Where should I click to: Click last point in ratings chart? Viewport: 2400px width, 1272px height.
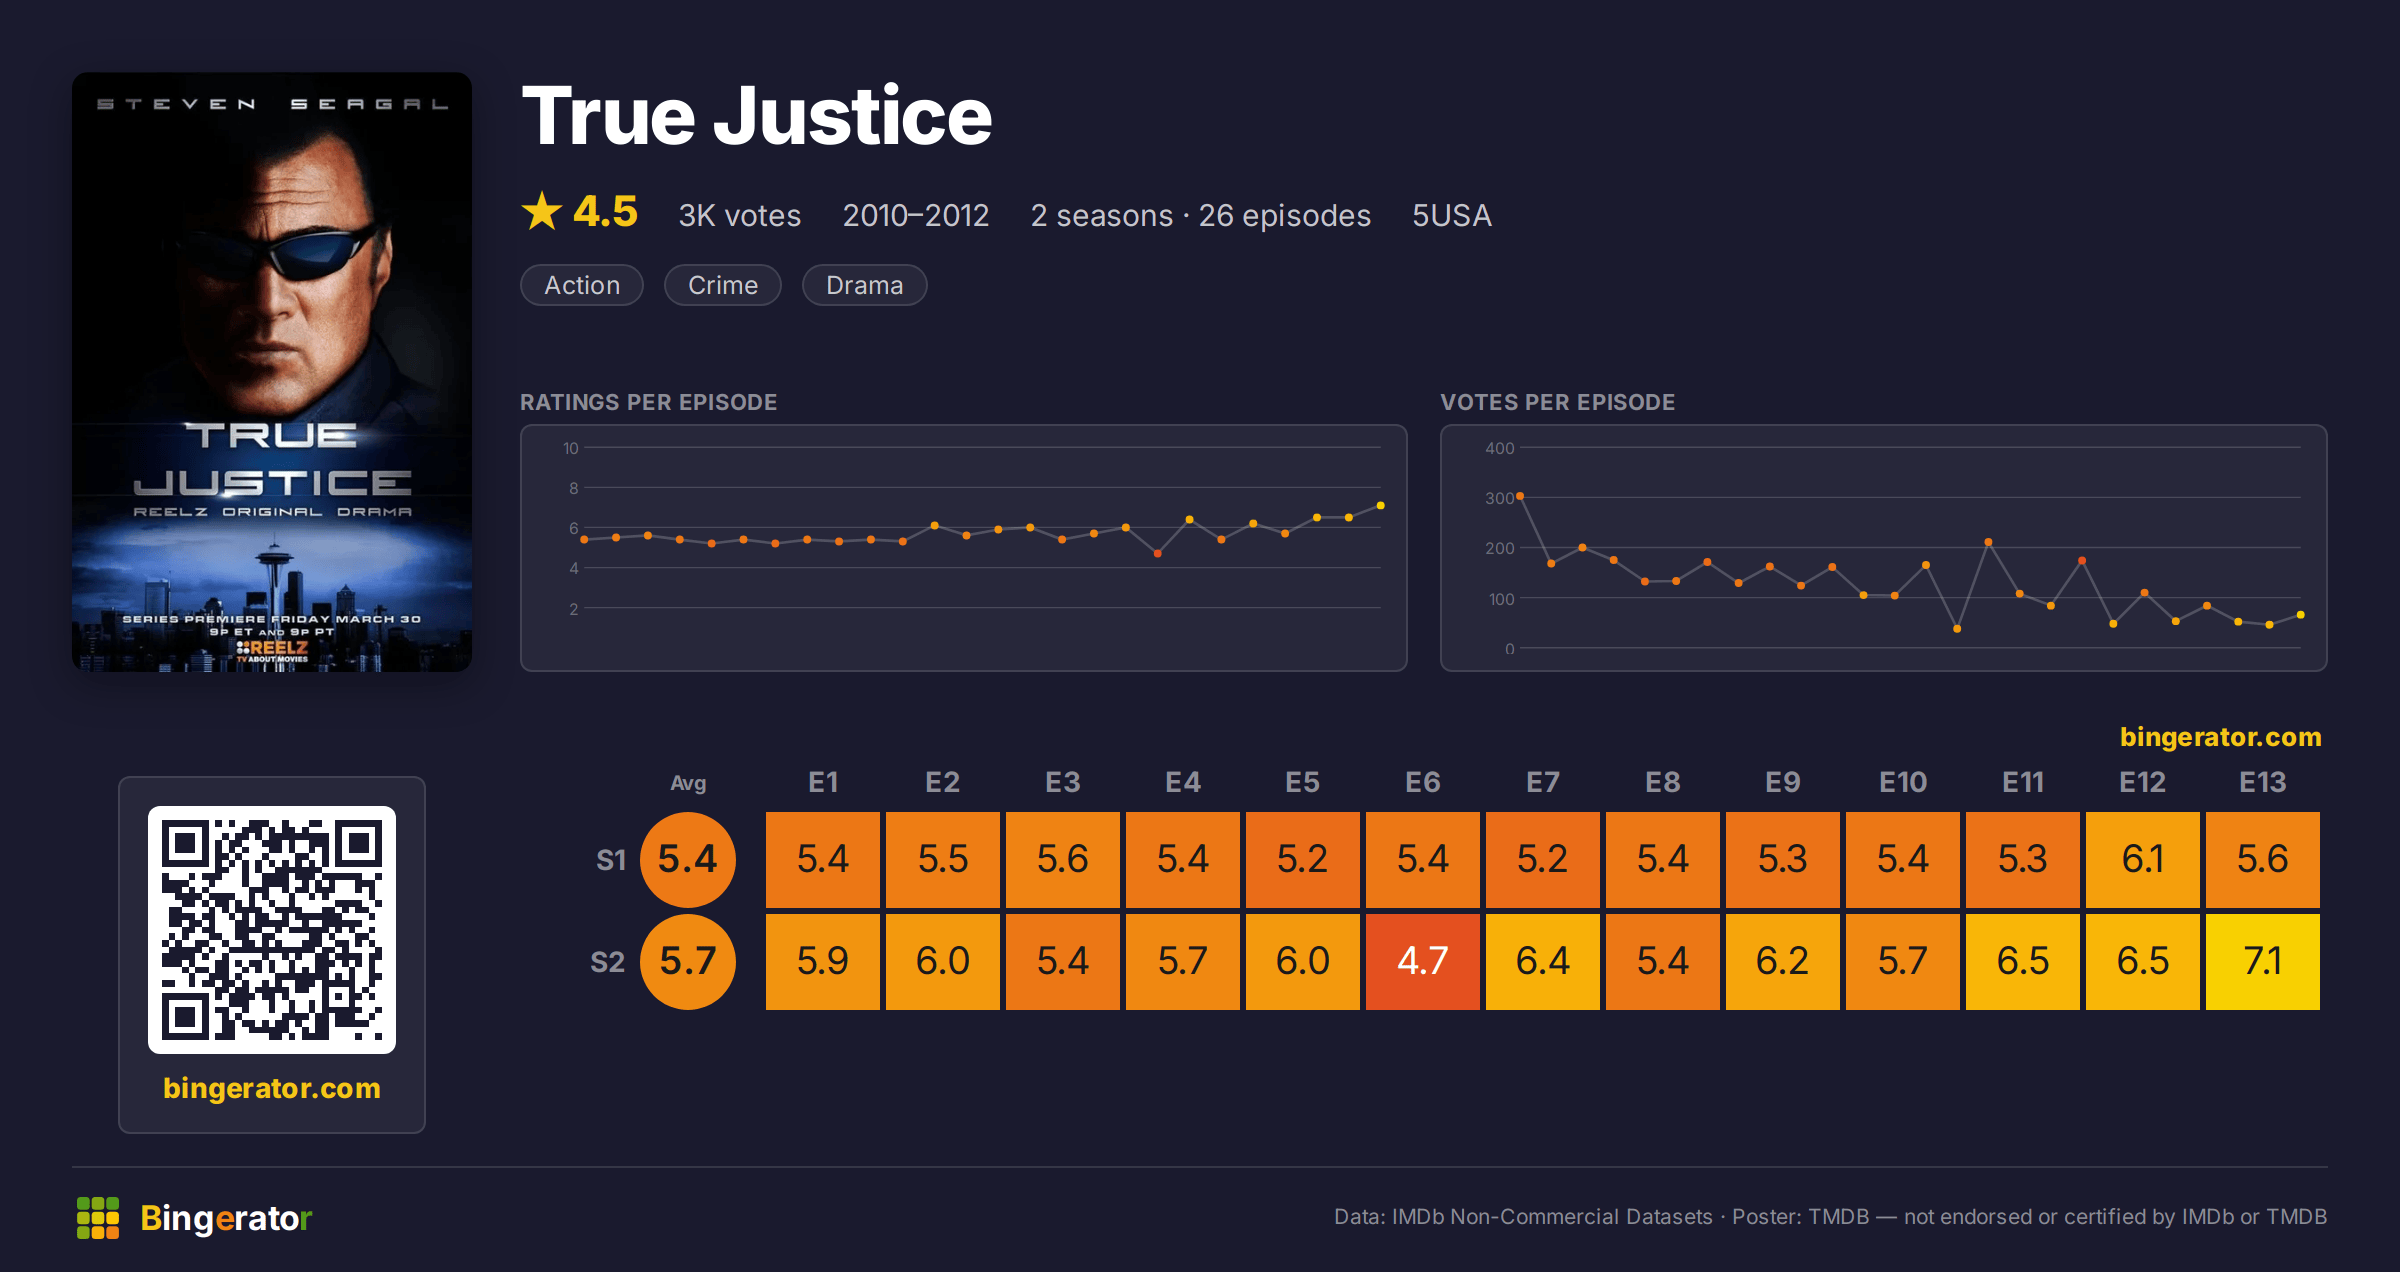(x=1381, y=506)
